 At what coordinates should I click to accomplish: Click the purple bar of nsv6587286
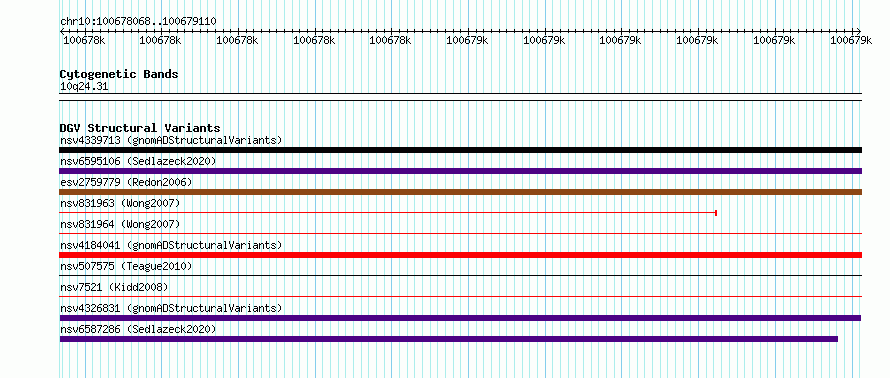tap(448, 339)
